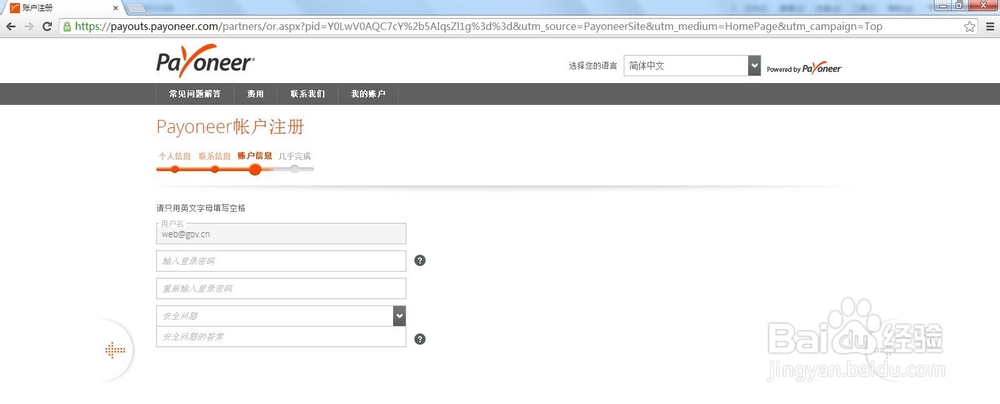Focus the 安全问题的答案 field
1000x404 pixels.
point(281,336)
